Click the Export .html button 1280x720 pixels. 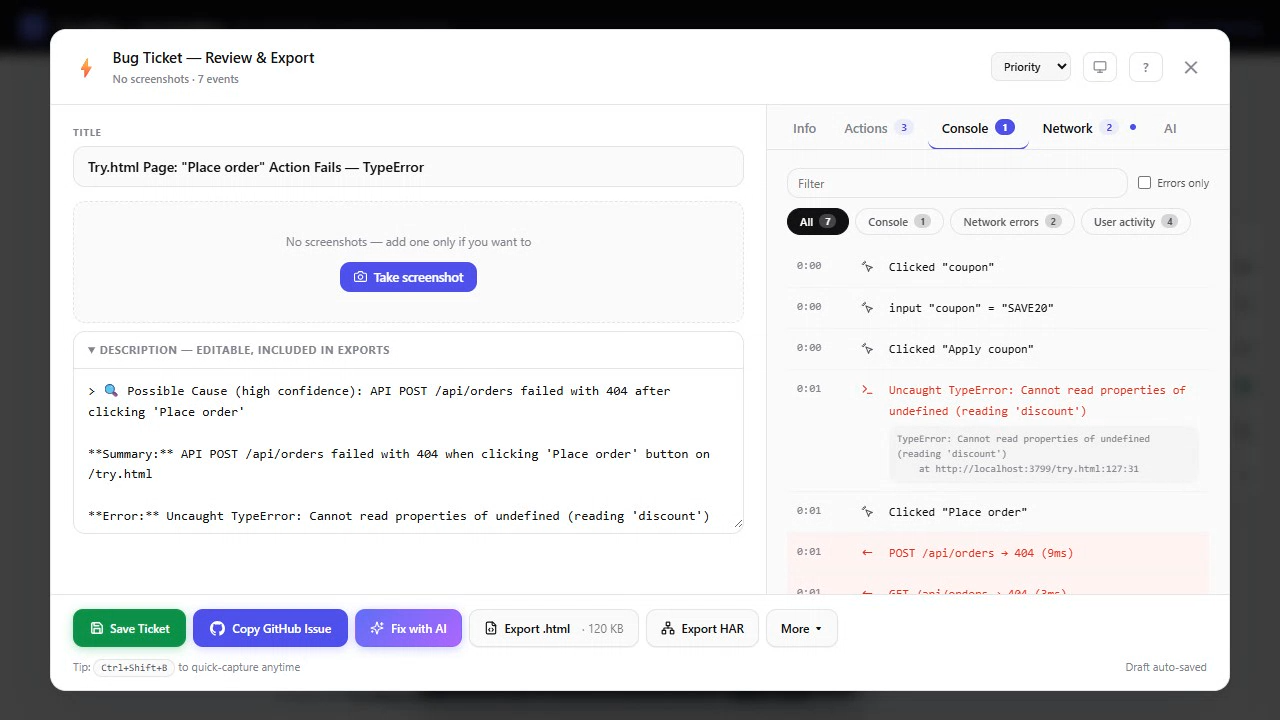554,628
